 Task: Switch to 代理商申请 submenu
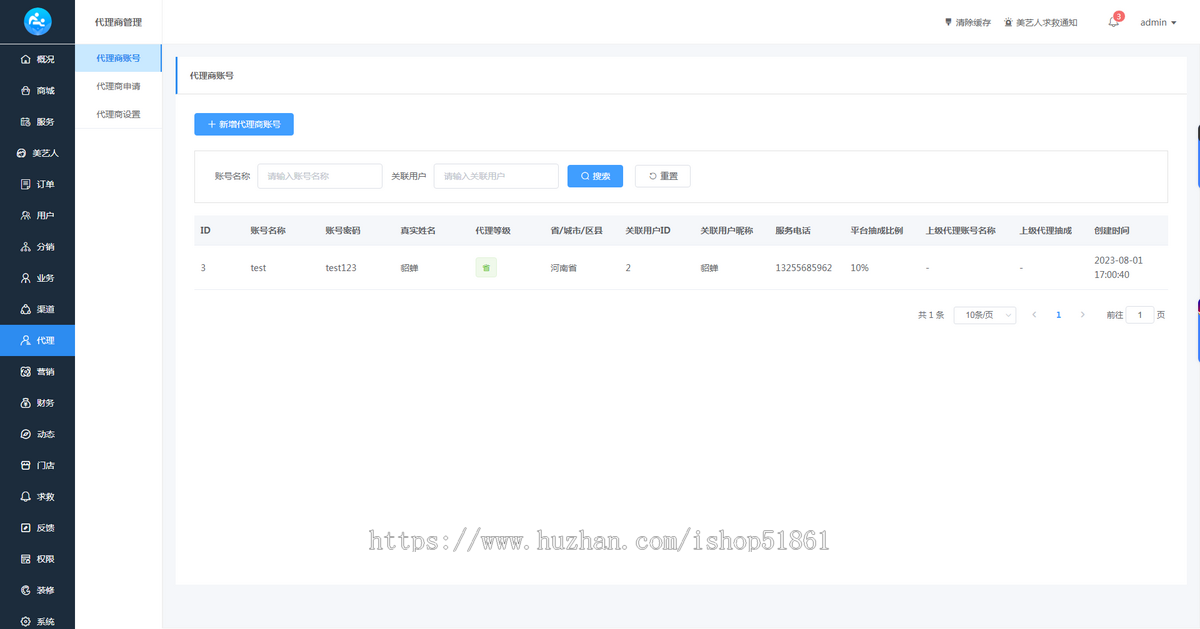click(x=118, y=86)
